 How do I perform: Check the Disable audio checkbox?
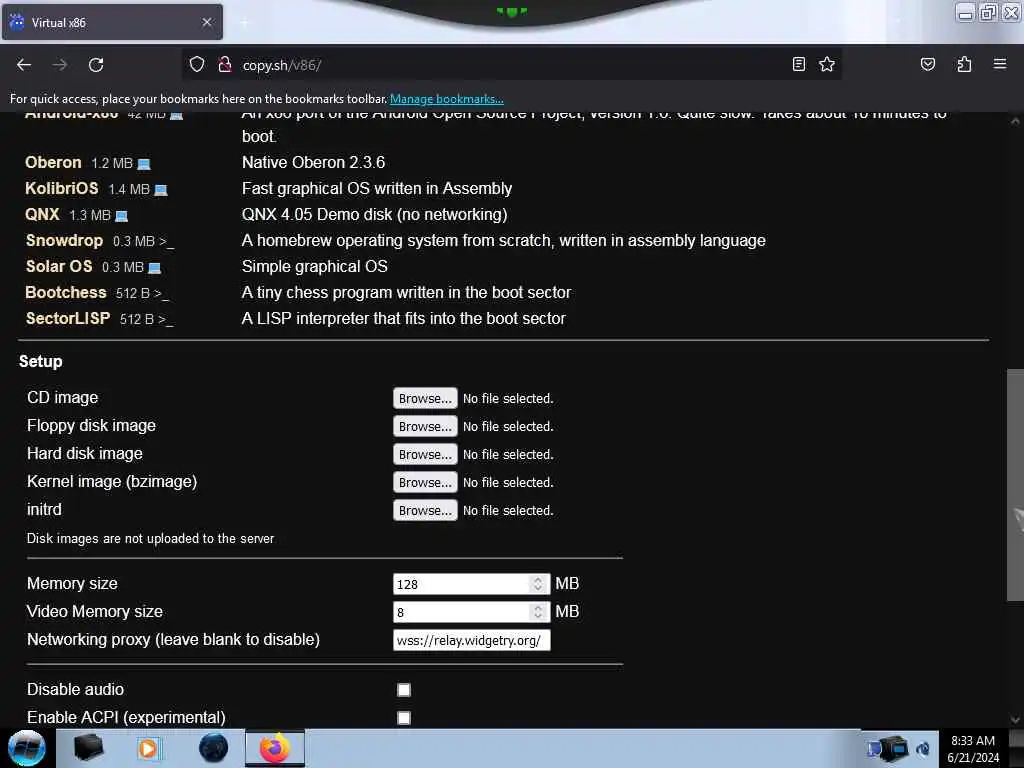[404, 690]
